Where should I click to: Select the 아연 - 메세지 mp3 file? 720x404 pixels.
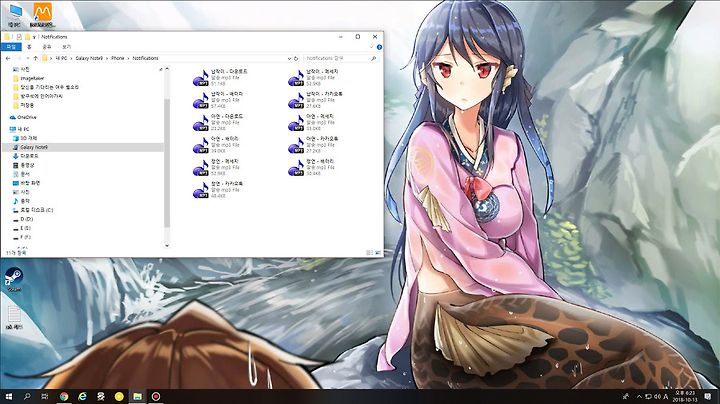312,123
